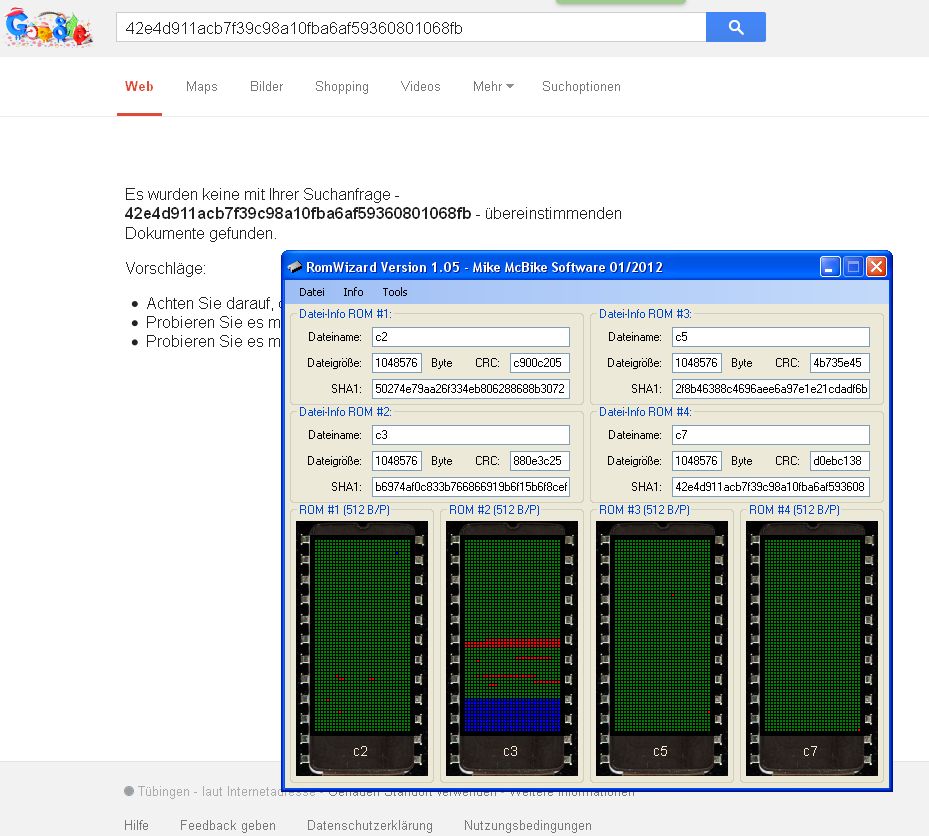Close the RomWizard window
The height and width of the screenshot is (836, 929).
(x=876, y=267)
